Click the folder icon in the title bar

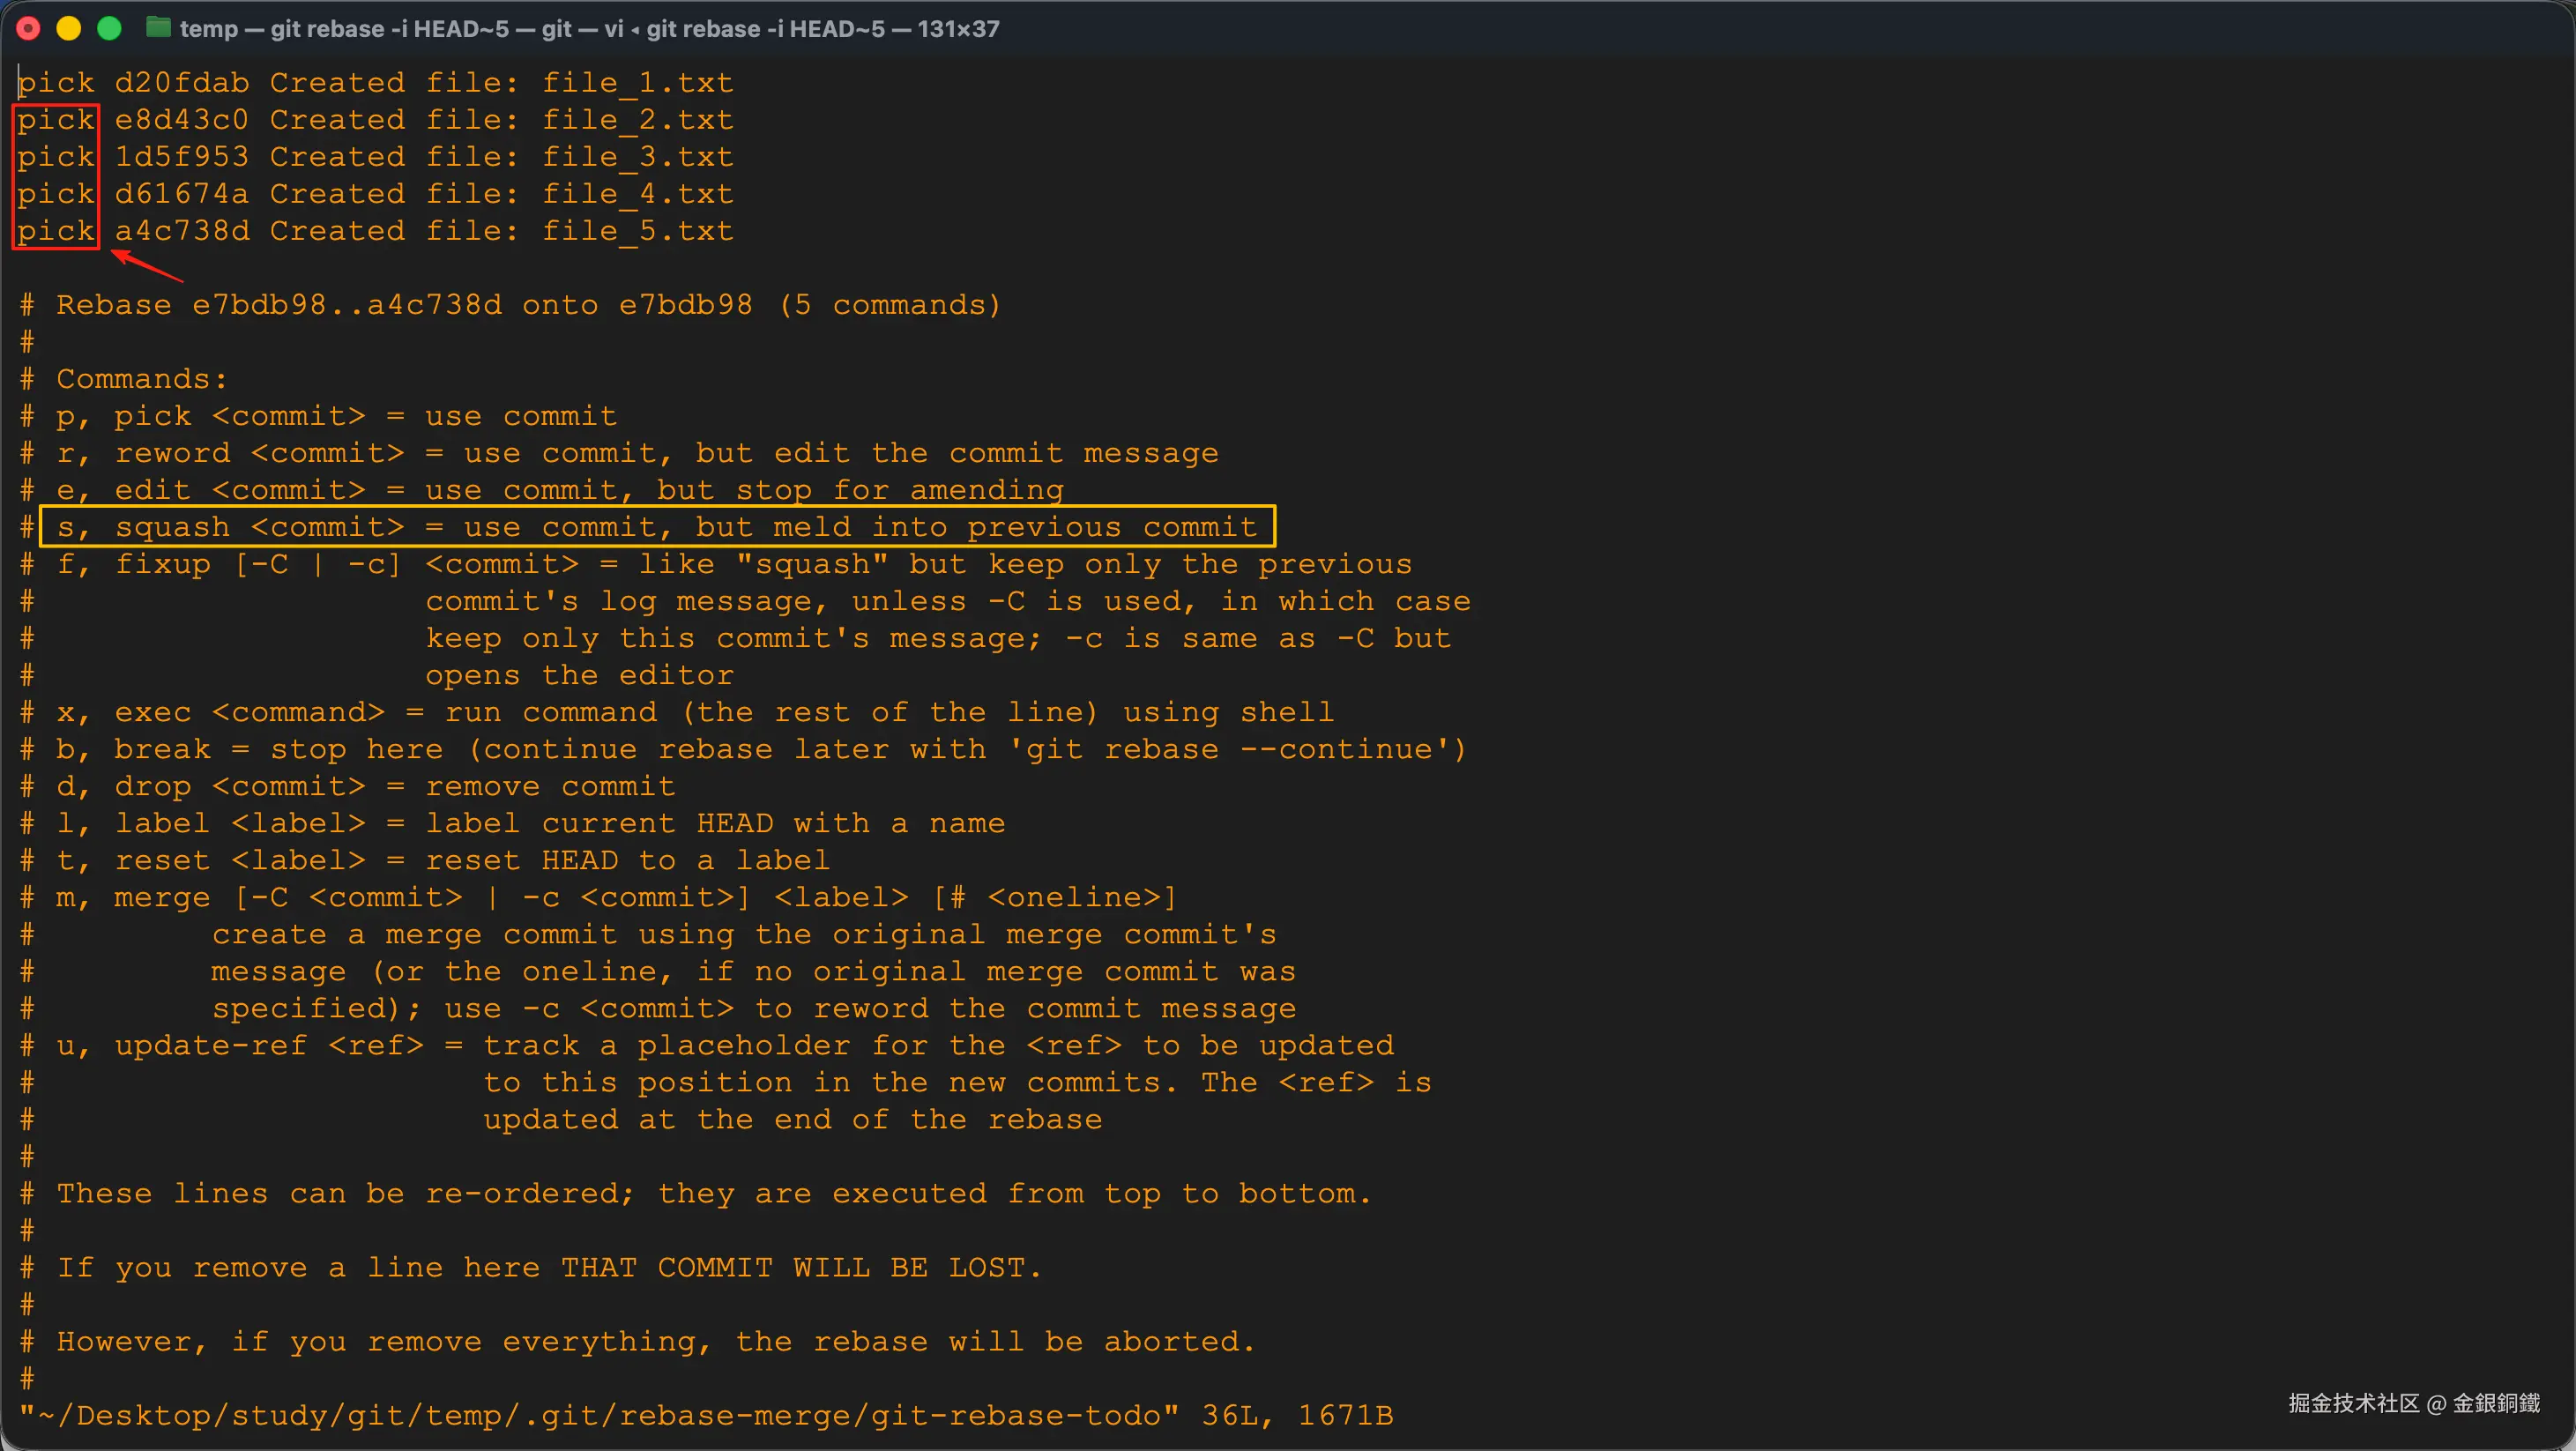(158, 28)
